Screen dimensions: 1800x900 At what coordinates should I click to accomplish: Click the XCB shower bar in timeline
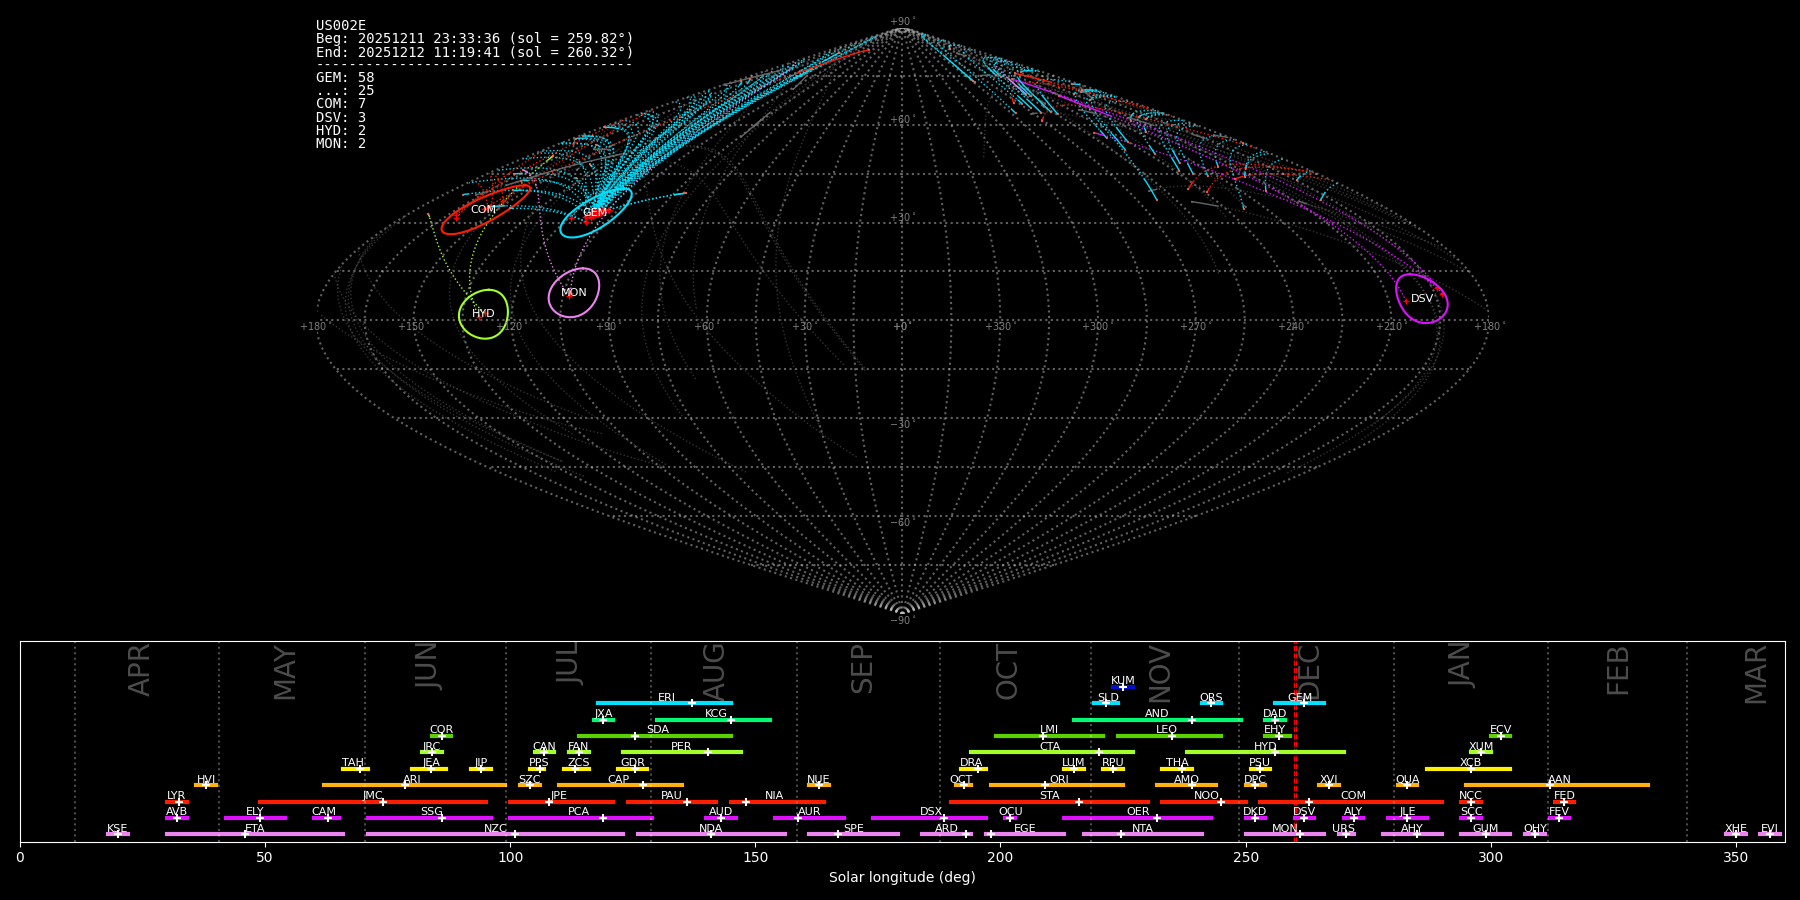pos(1468,769)
